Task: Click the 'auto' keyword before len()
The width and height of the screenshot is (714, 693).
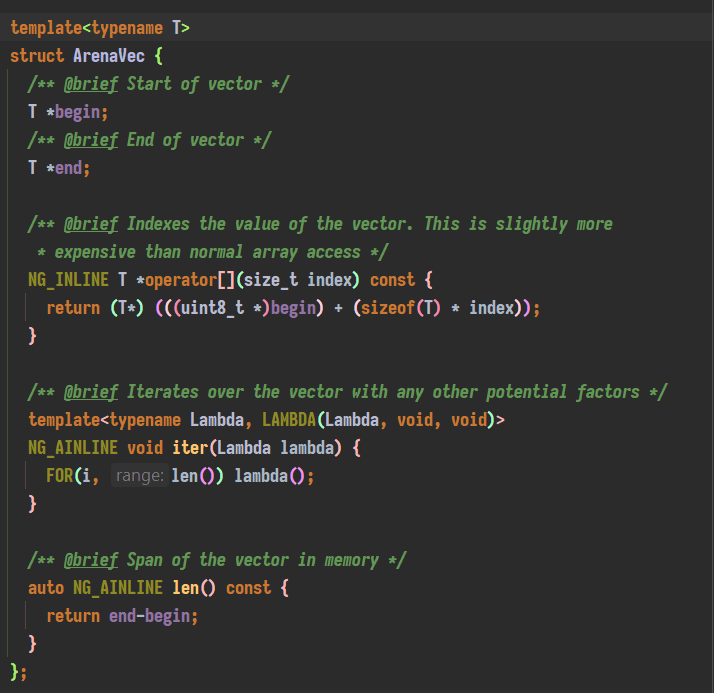Action: click(x=46, y=588)
